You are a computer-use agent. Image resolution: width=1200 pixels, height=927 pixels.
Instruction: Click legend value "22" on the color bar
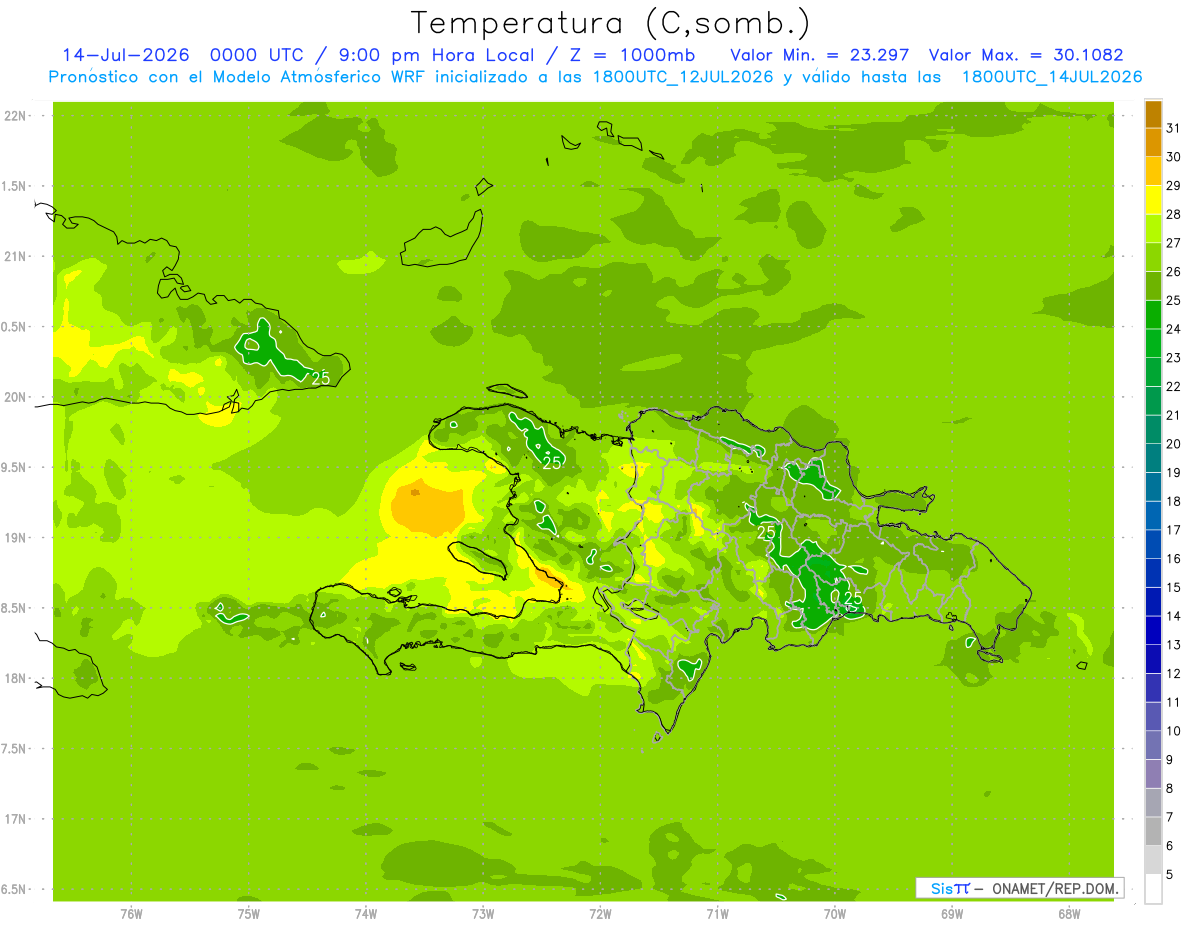[1173, 386]
